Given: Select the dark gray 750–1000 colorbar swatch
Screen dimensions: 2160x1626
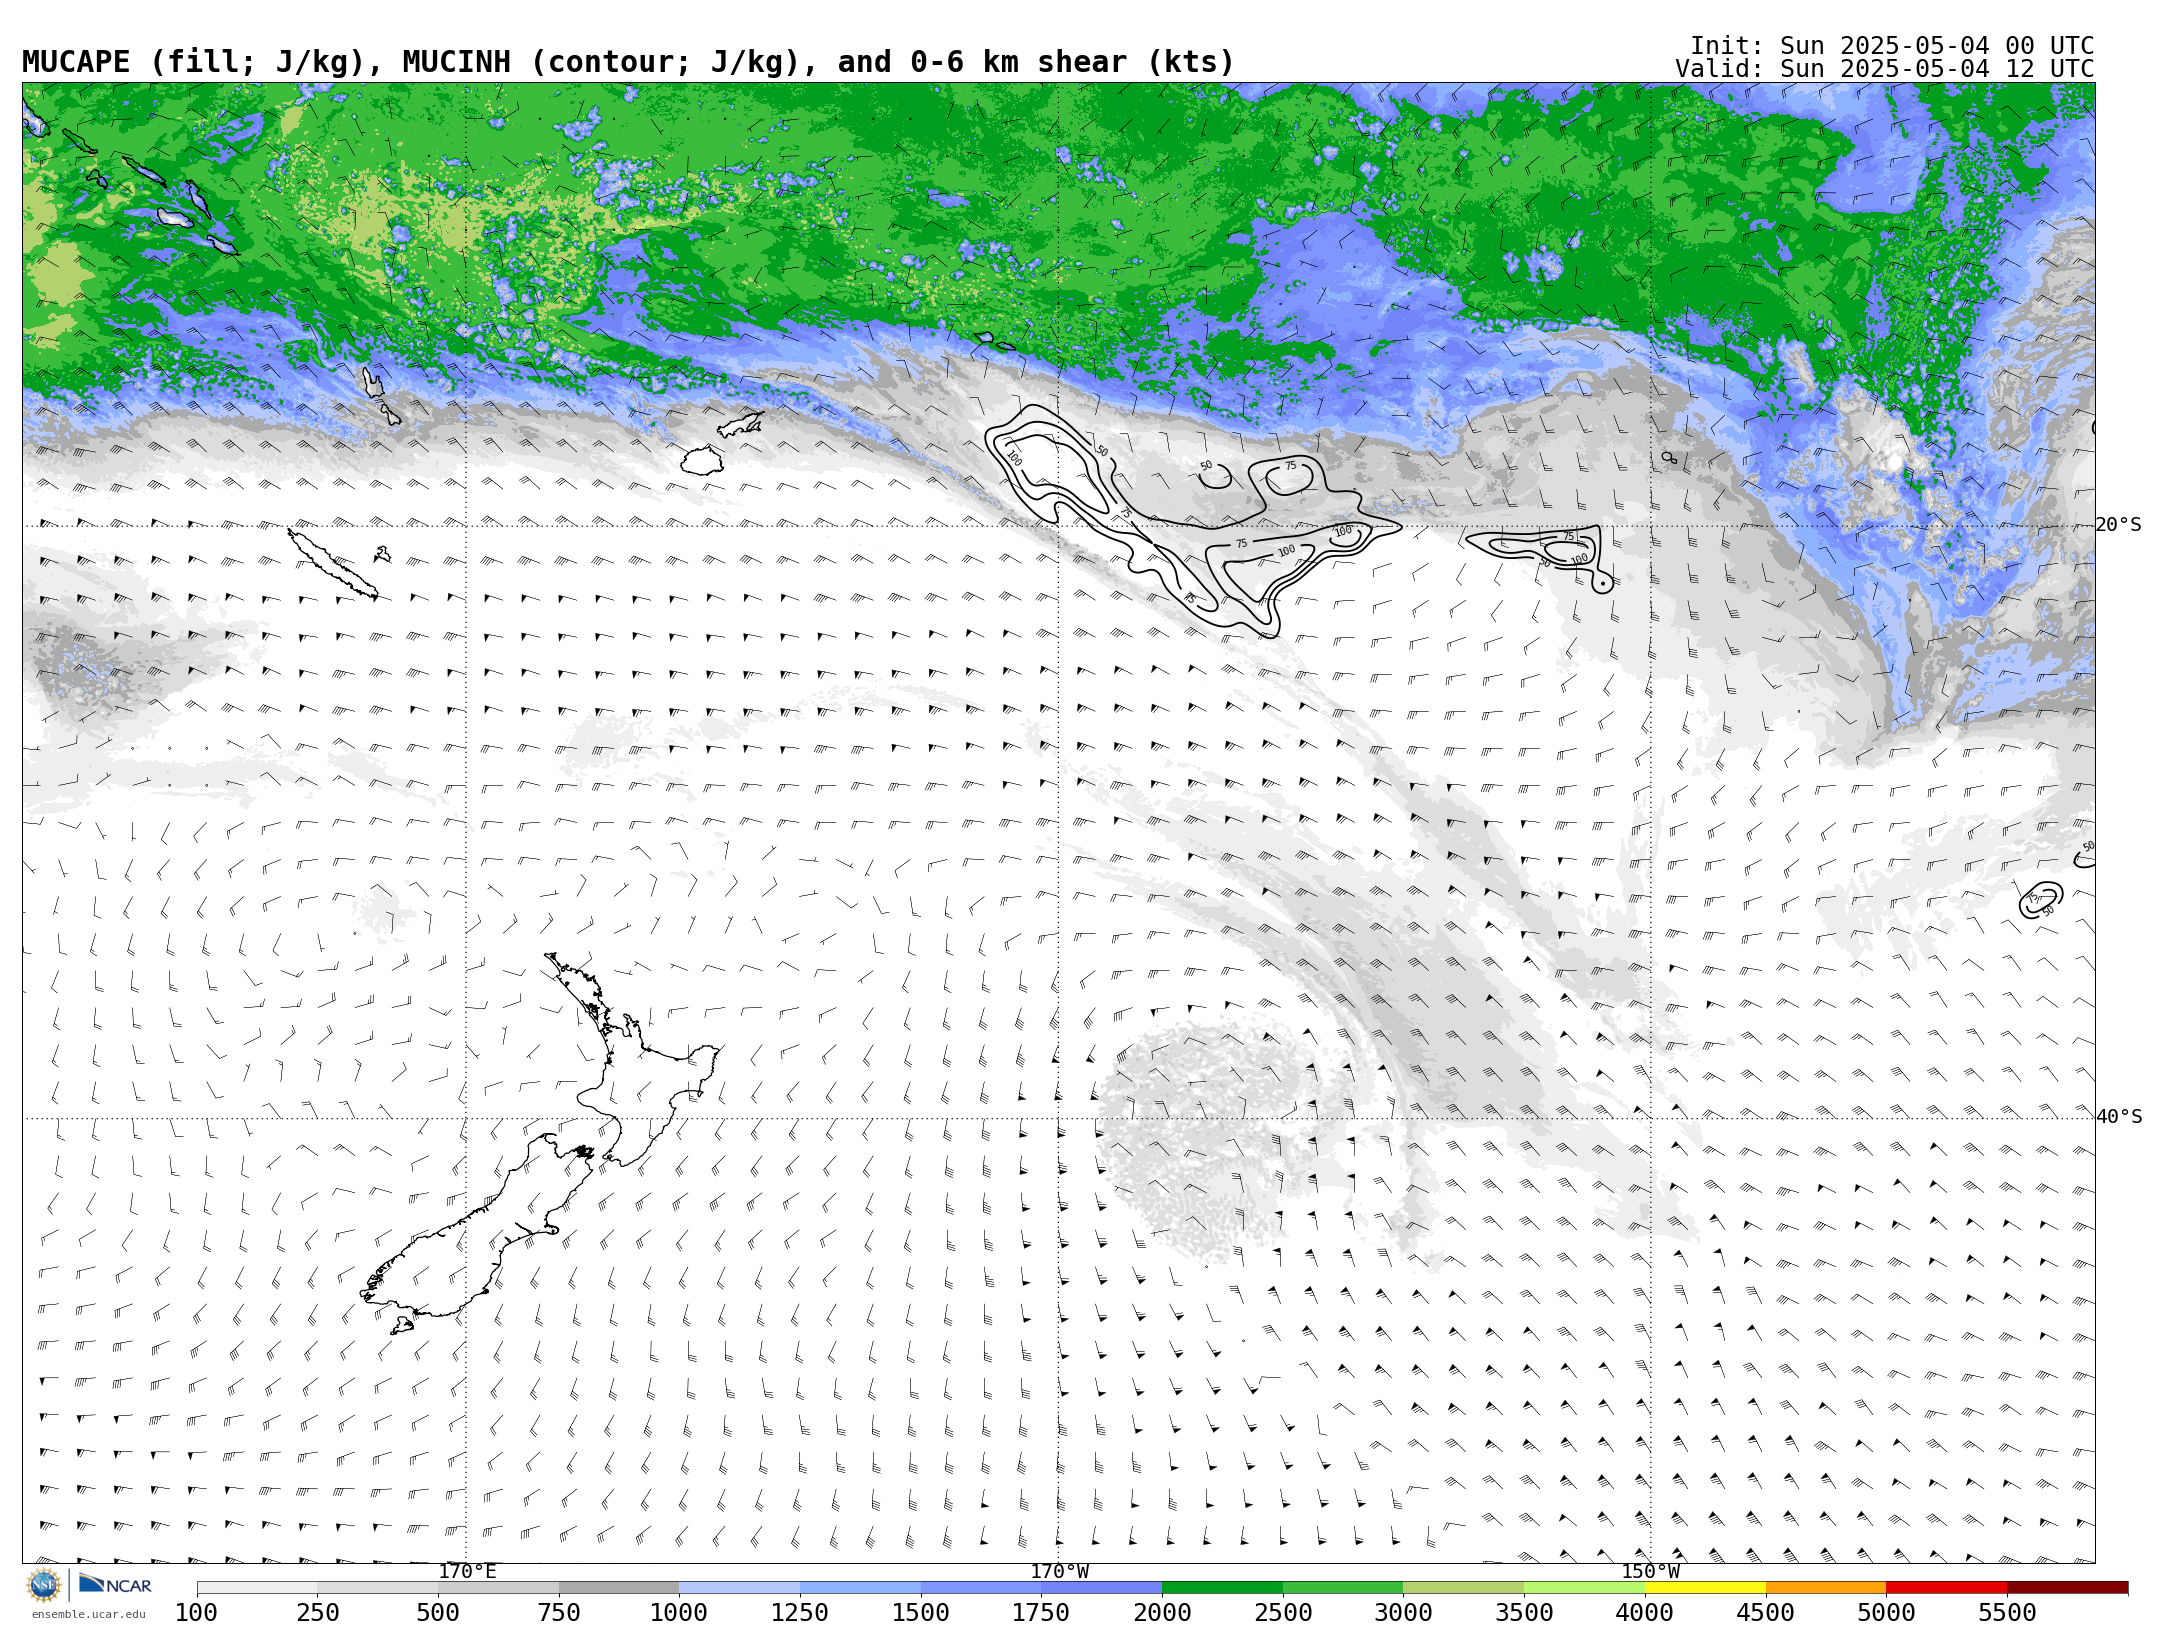Looking at the screenshot, I should (x=619, y=1588).
